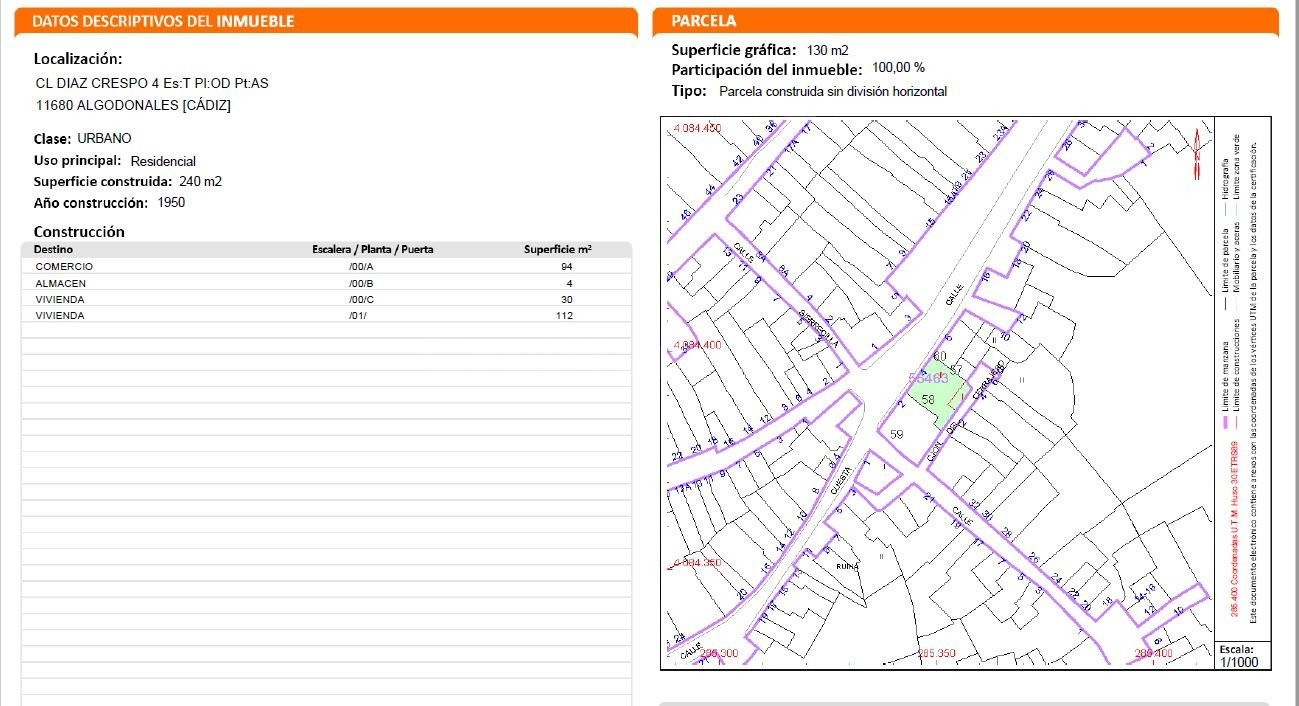Click the 'PARCELA' section header
Image resolution: width=1299 pixels, height=706 pixels.
703,21
